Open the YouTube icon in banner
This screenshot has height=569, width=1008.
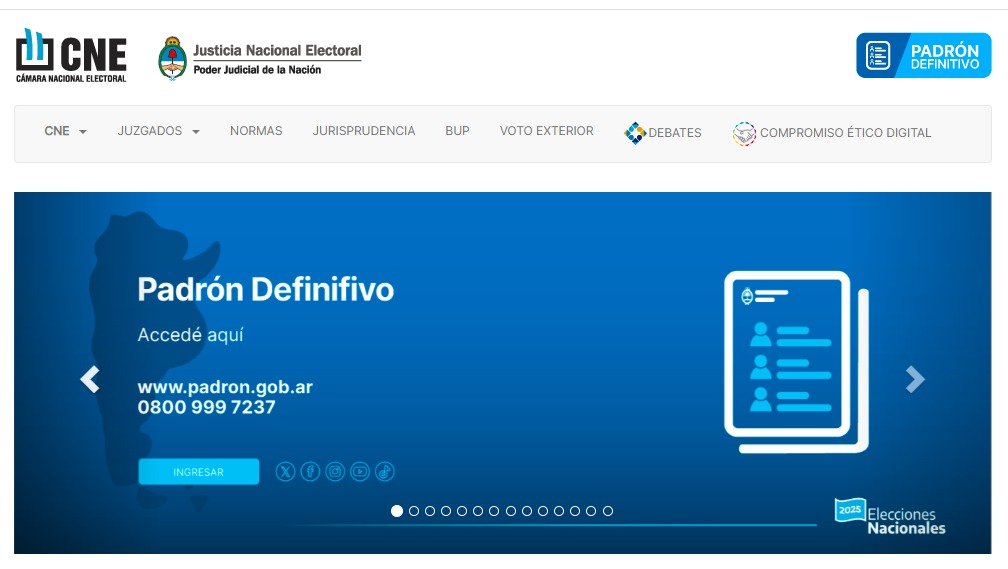coord(360,472)
